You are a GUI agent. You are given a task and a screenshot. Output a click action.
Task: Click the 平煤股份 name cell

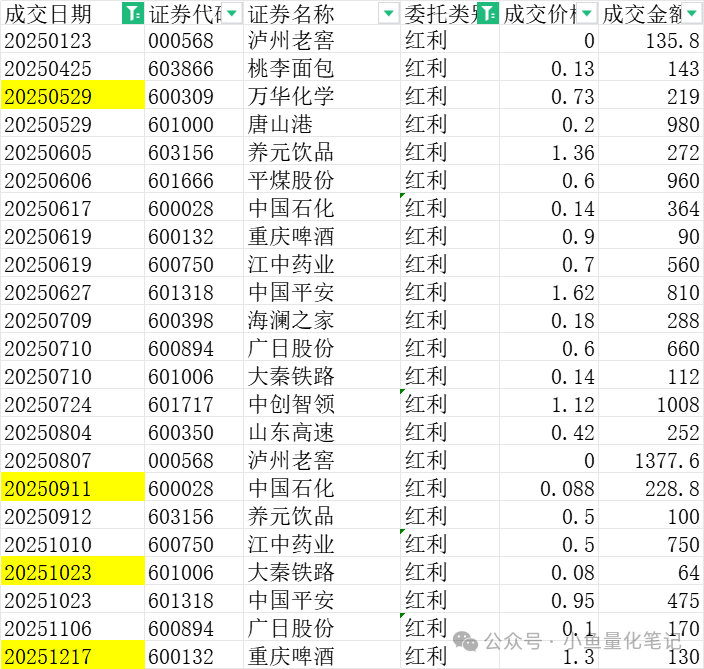click(x=322, y=179)
